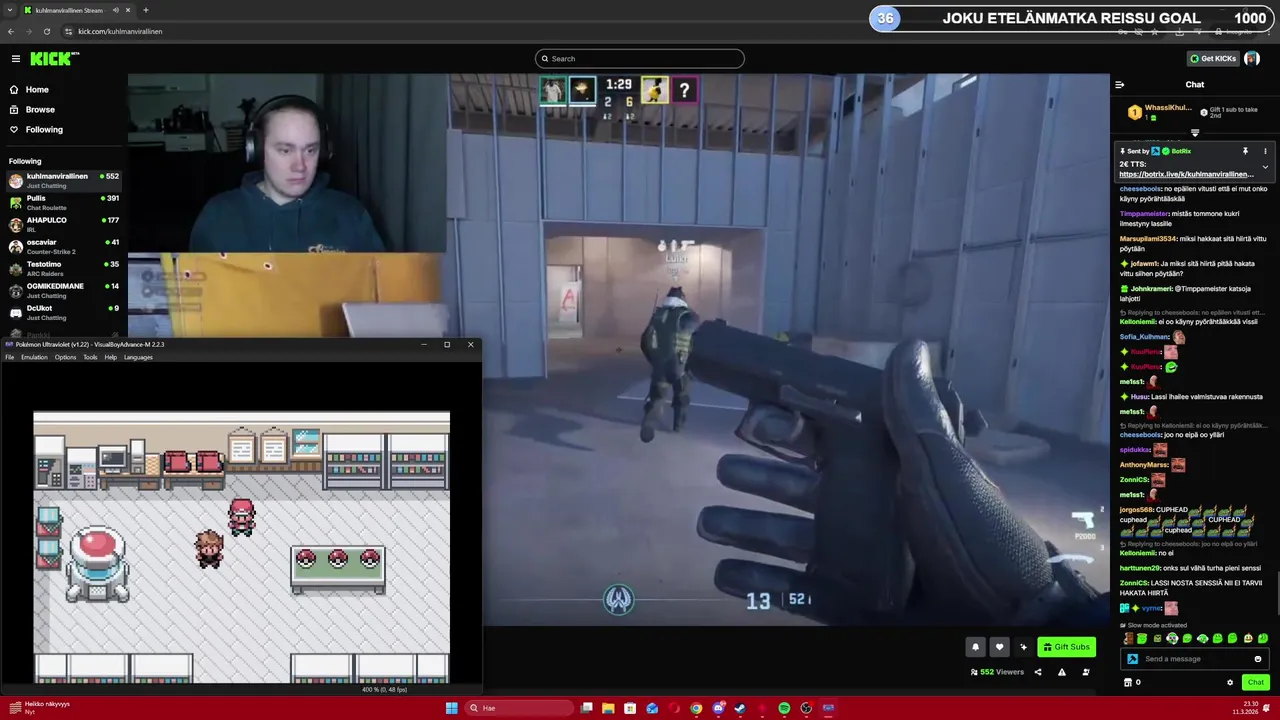The image size is (1280, 720).
Task: Open Steam from the taskbar
Action: pyautogui.click(x=740, y=708)
